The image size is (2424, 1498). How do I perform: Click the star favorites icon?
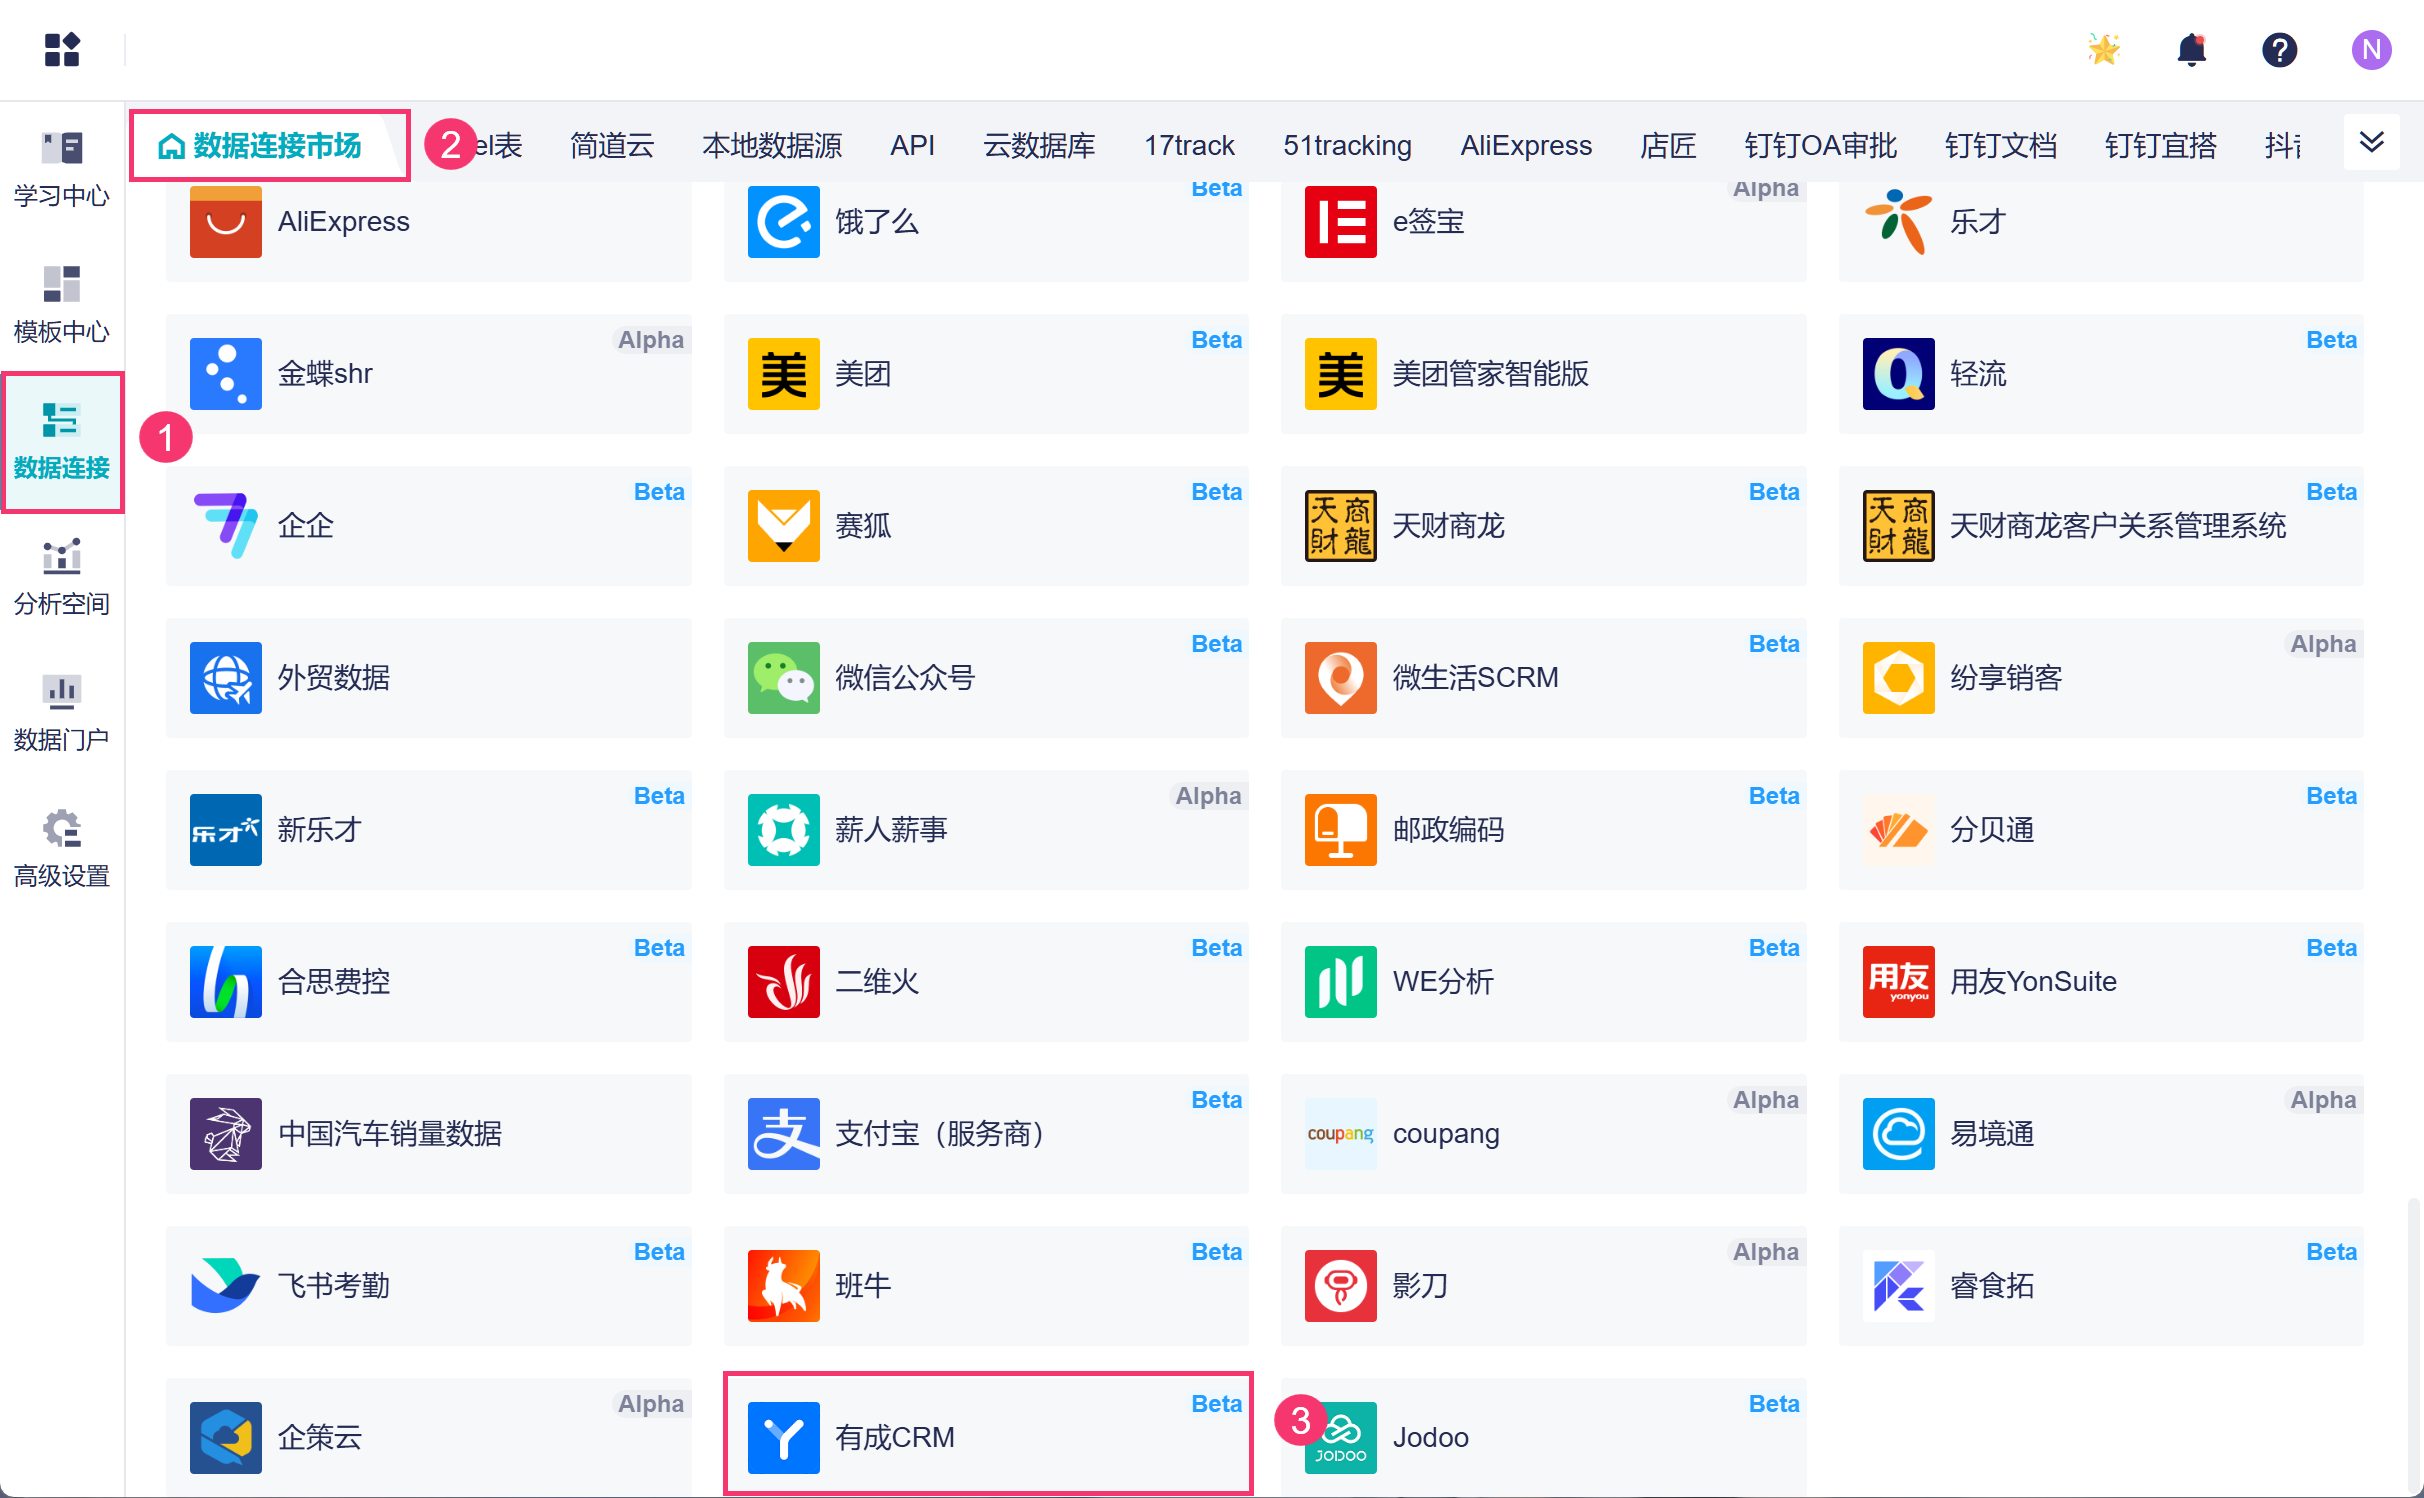click(2104, 49)
